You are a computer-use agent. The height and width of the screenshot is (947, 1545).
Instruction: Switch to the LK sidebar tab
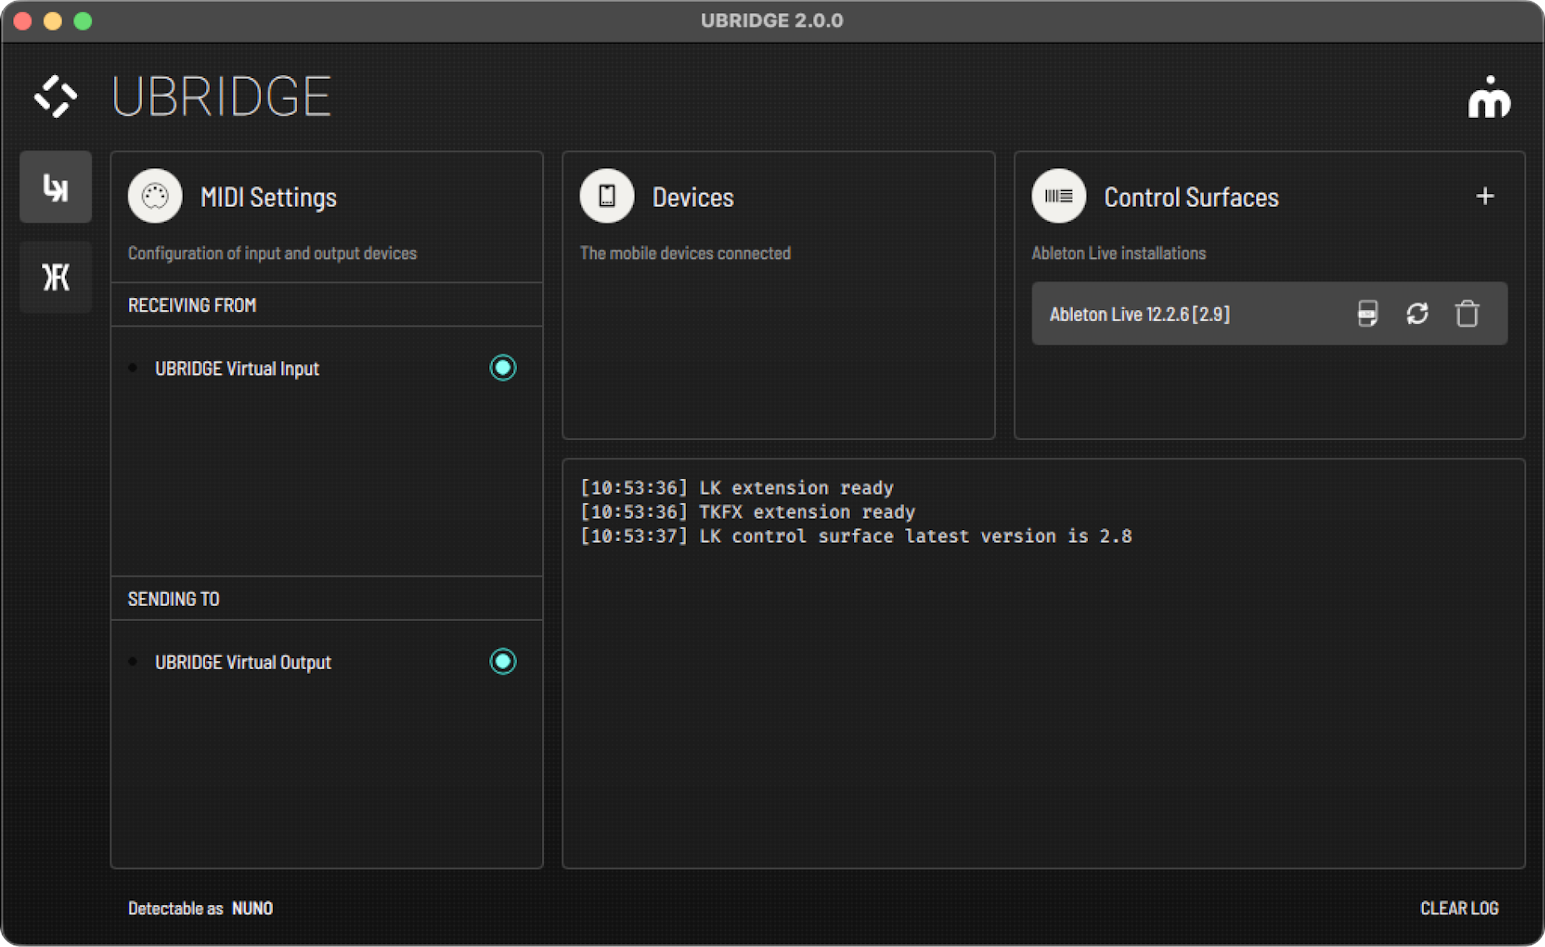point(56,187)
